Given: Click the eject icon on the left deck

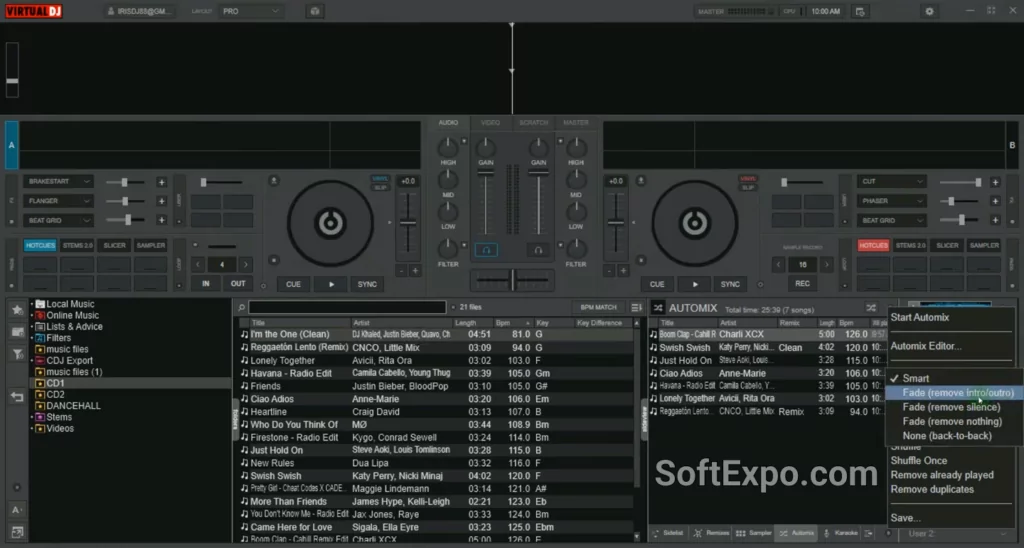Looking at the screenshot, I should tap(274, 180).
